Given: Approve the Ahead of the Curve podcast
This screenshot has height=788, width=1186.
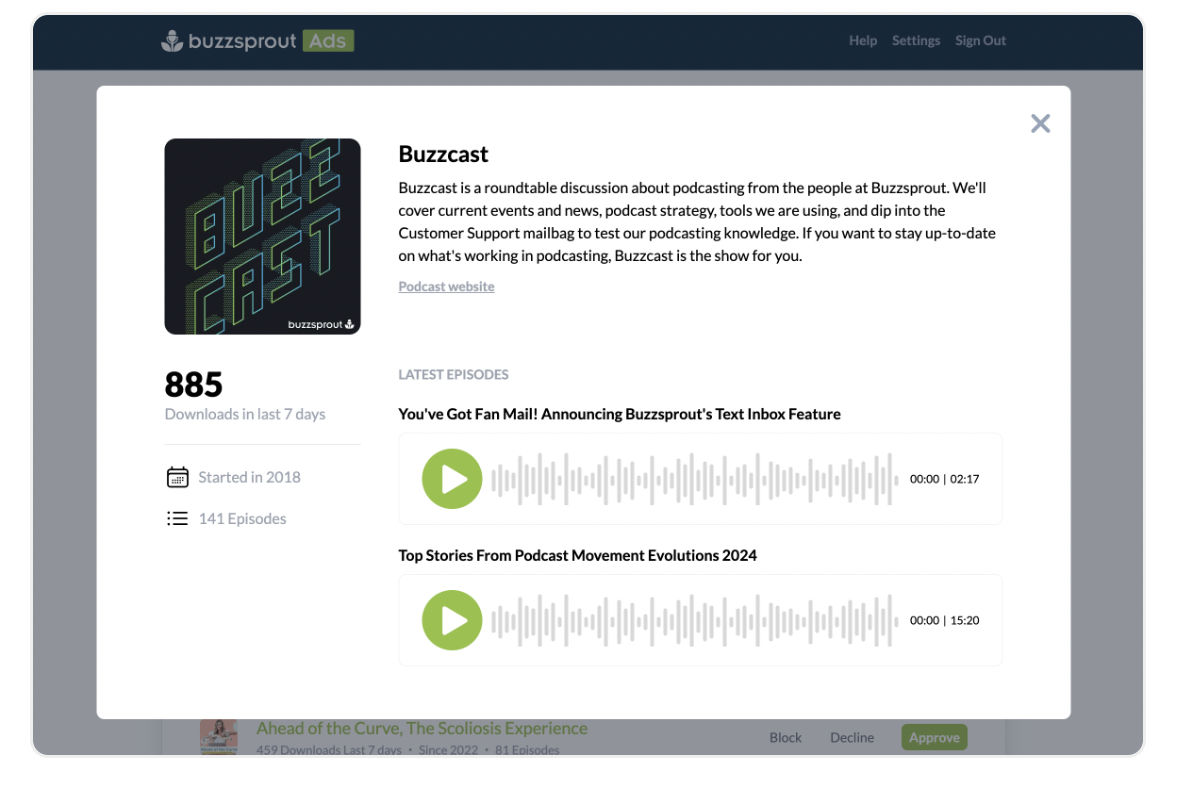Looking at the screenshot, I should pyautogui.click(x=934, y=738).
